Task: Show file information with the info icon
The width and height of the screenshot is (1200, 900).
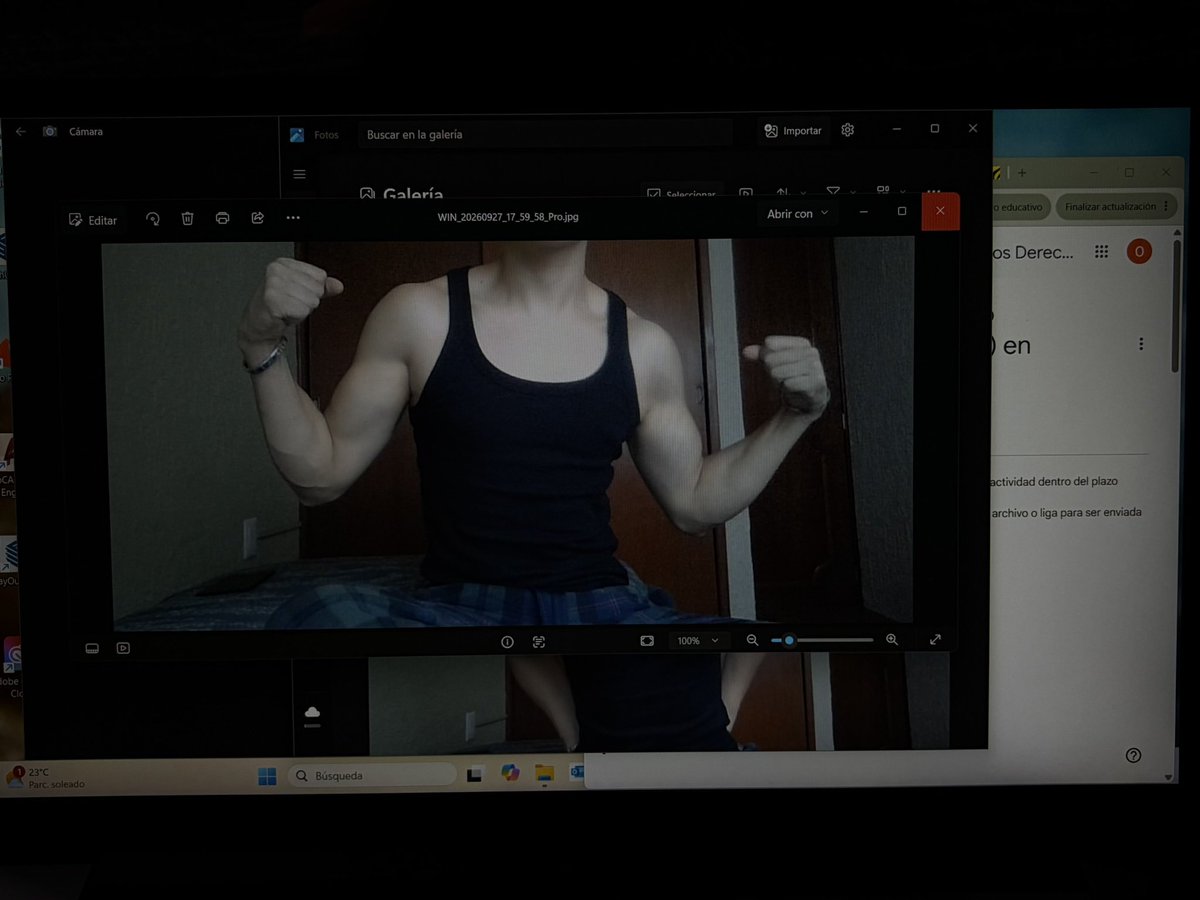Action: coord(507,642)
